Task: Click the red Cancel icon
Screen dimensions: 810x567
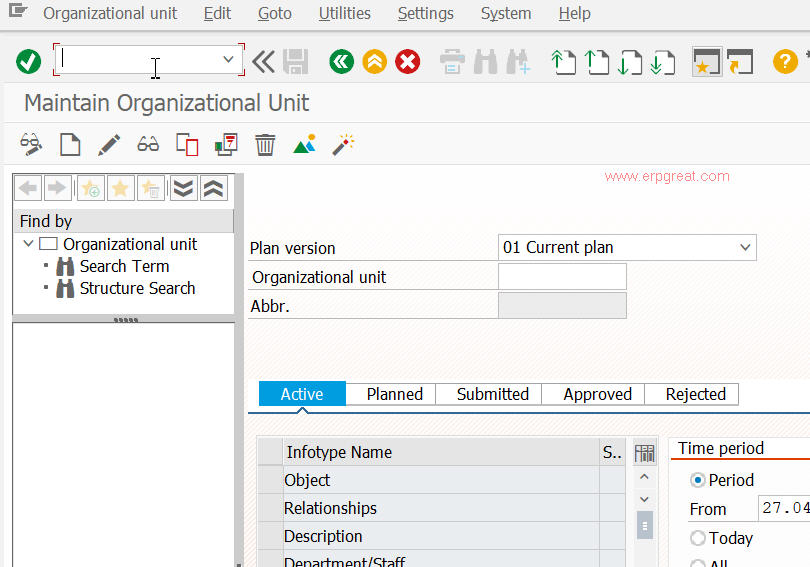Action: tap(408, 62)
